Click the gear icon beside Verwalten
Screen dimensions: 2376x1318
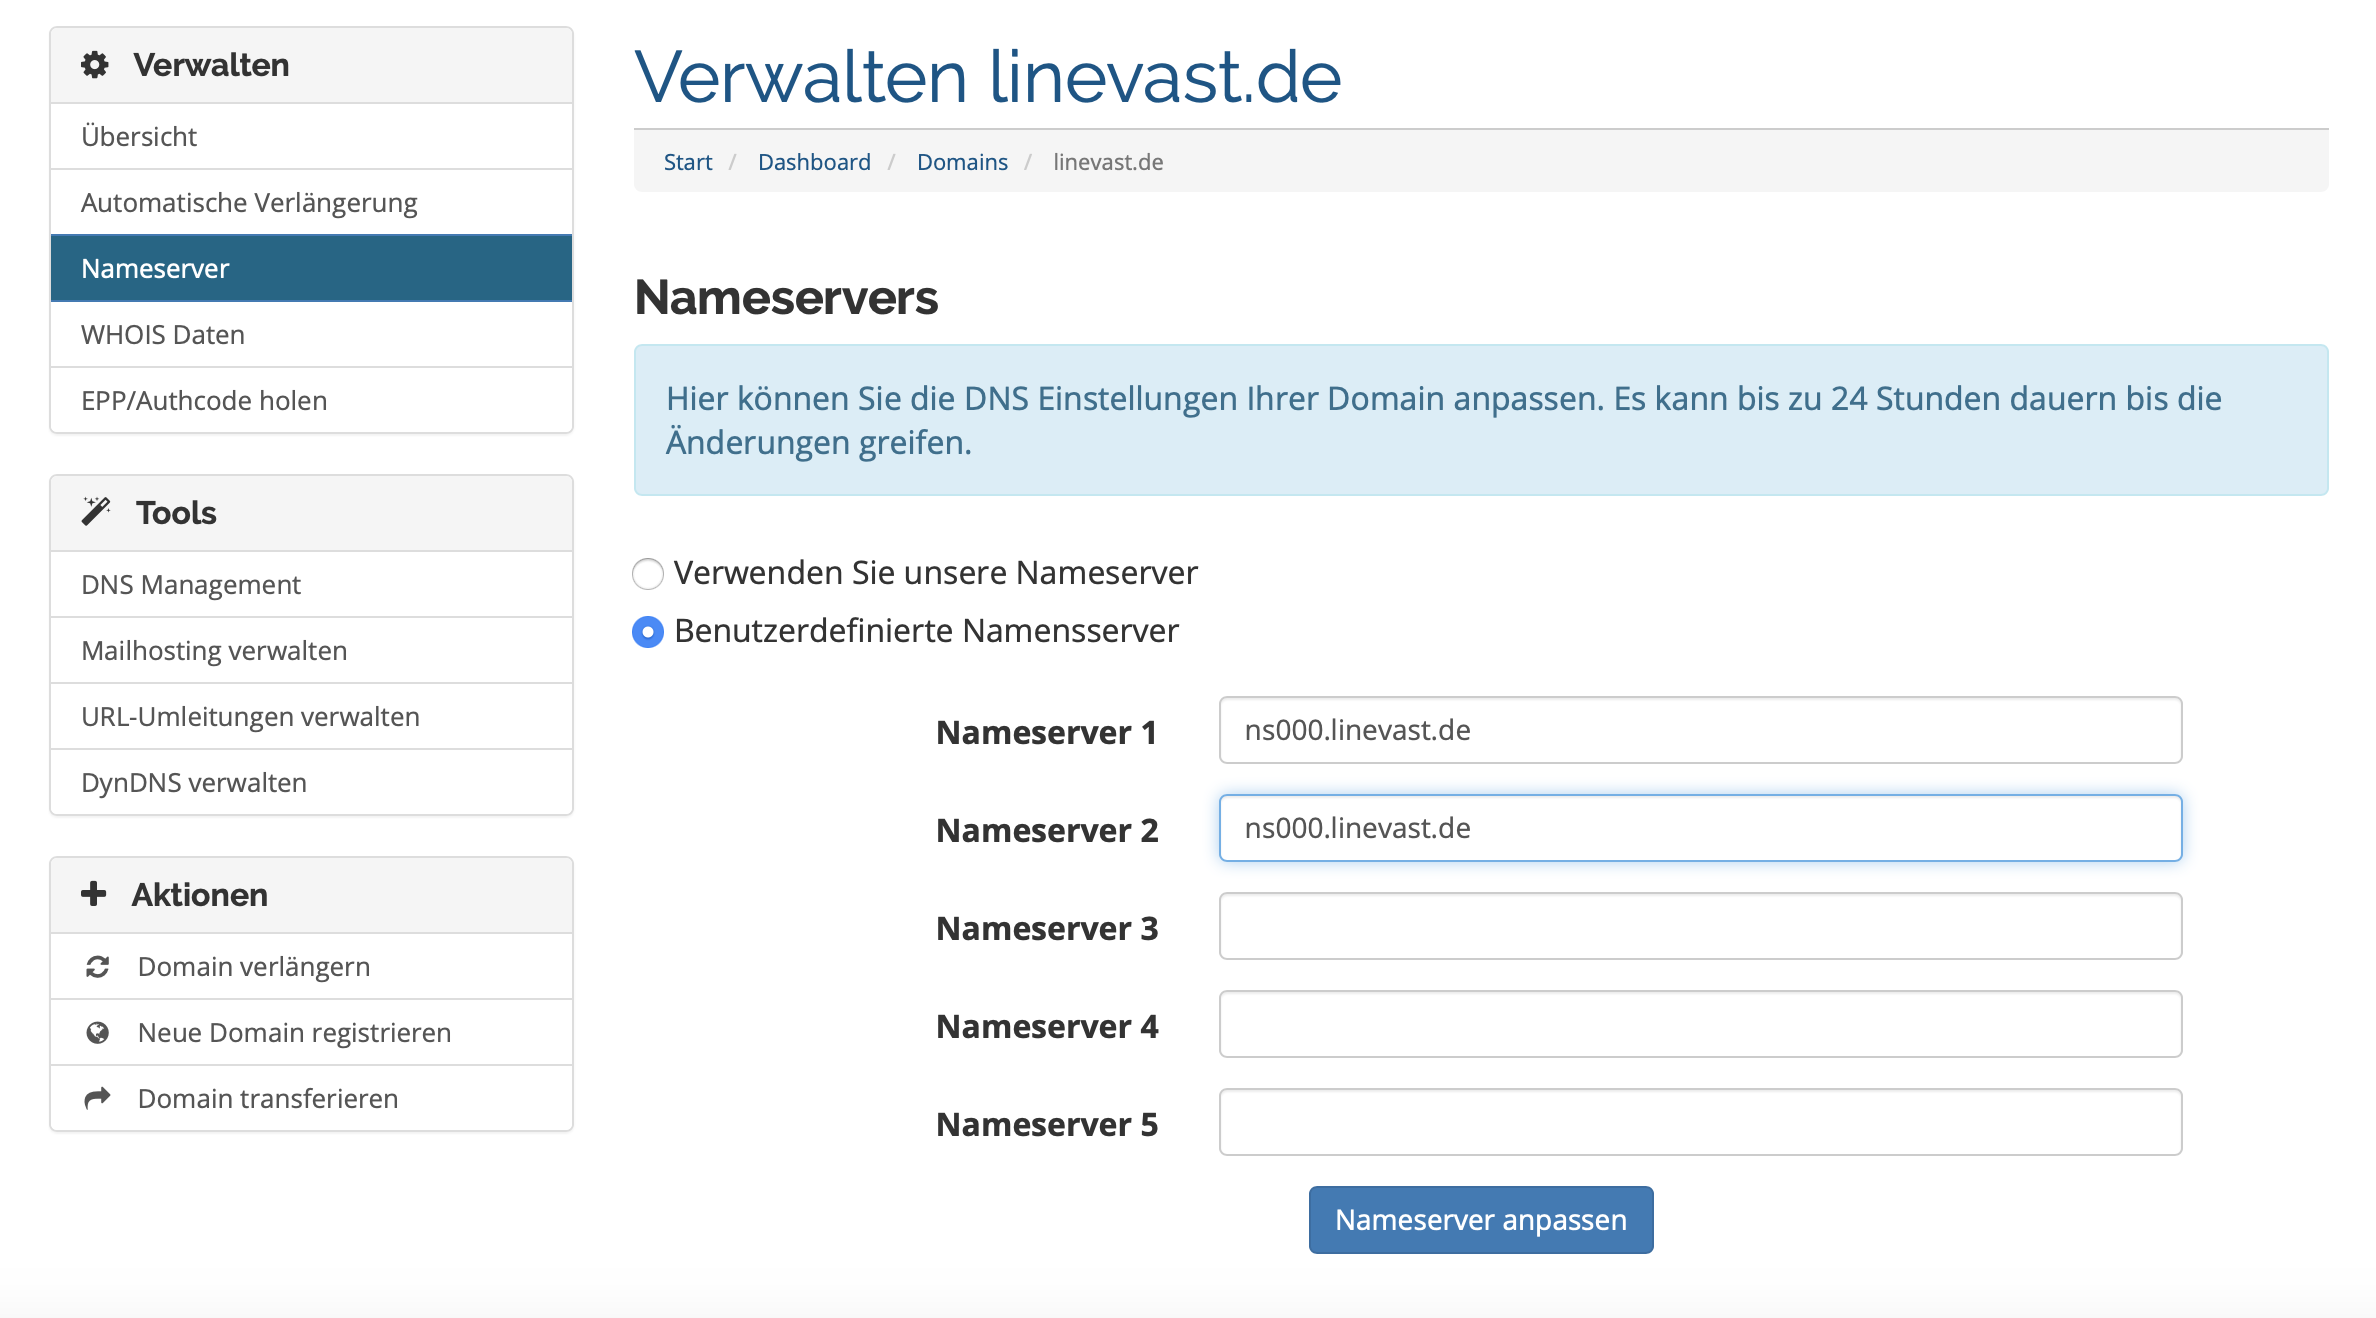click(95, 65)
